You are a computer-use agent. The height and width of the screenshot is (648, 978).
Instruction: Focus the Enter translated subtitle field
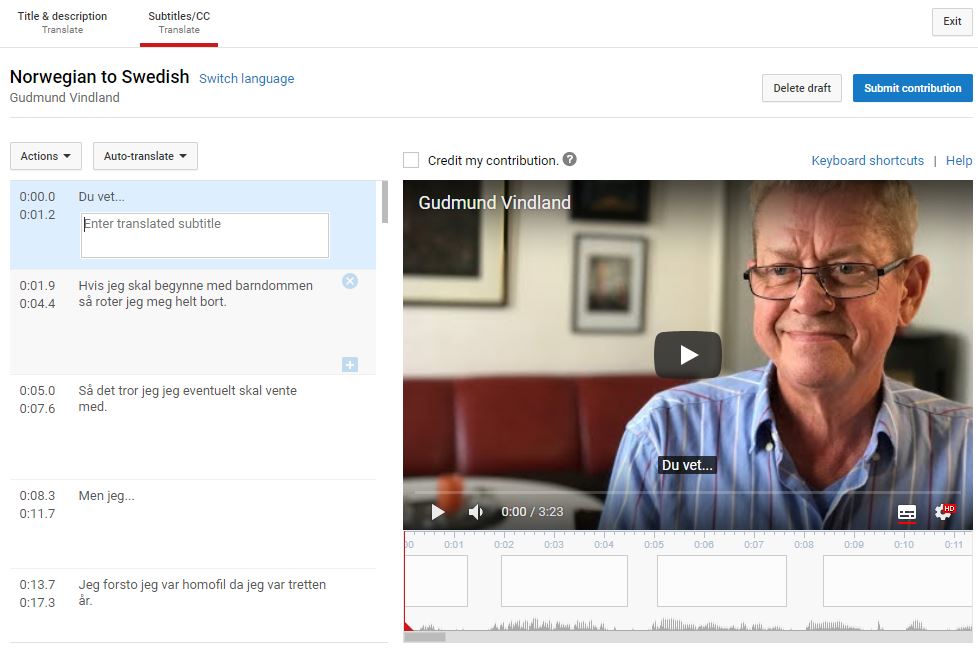[x=205, y=235]
